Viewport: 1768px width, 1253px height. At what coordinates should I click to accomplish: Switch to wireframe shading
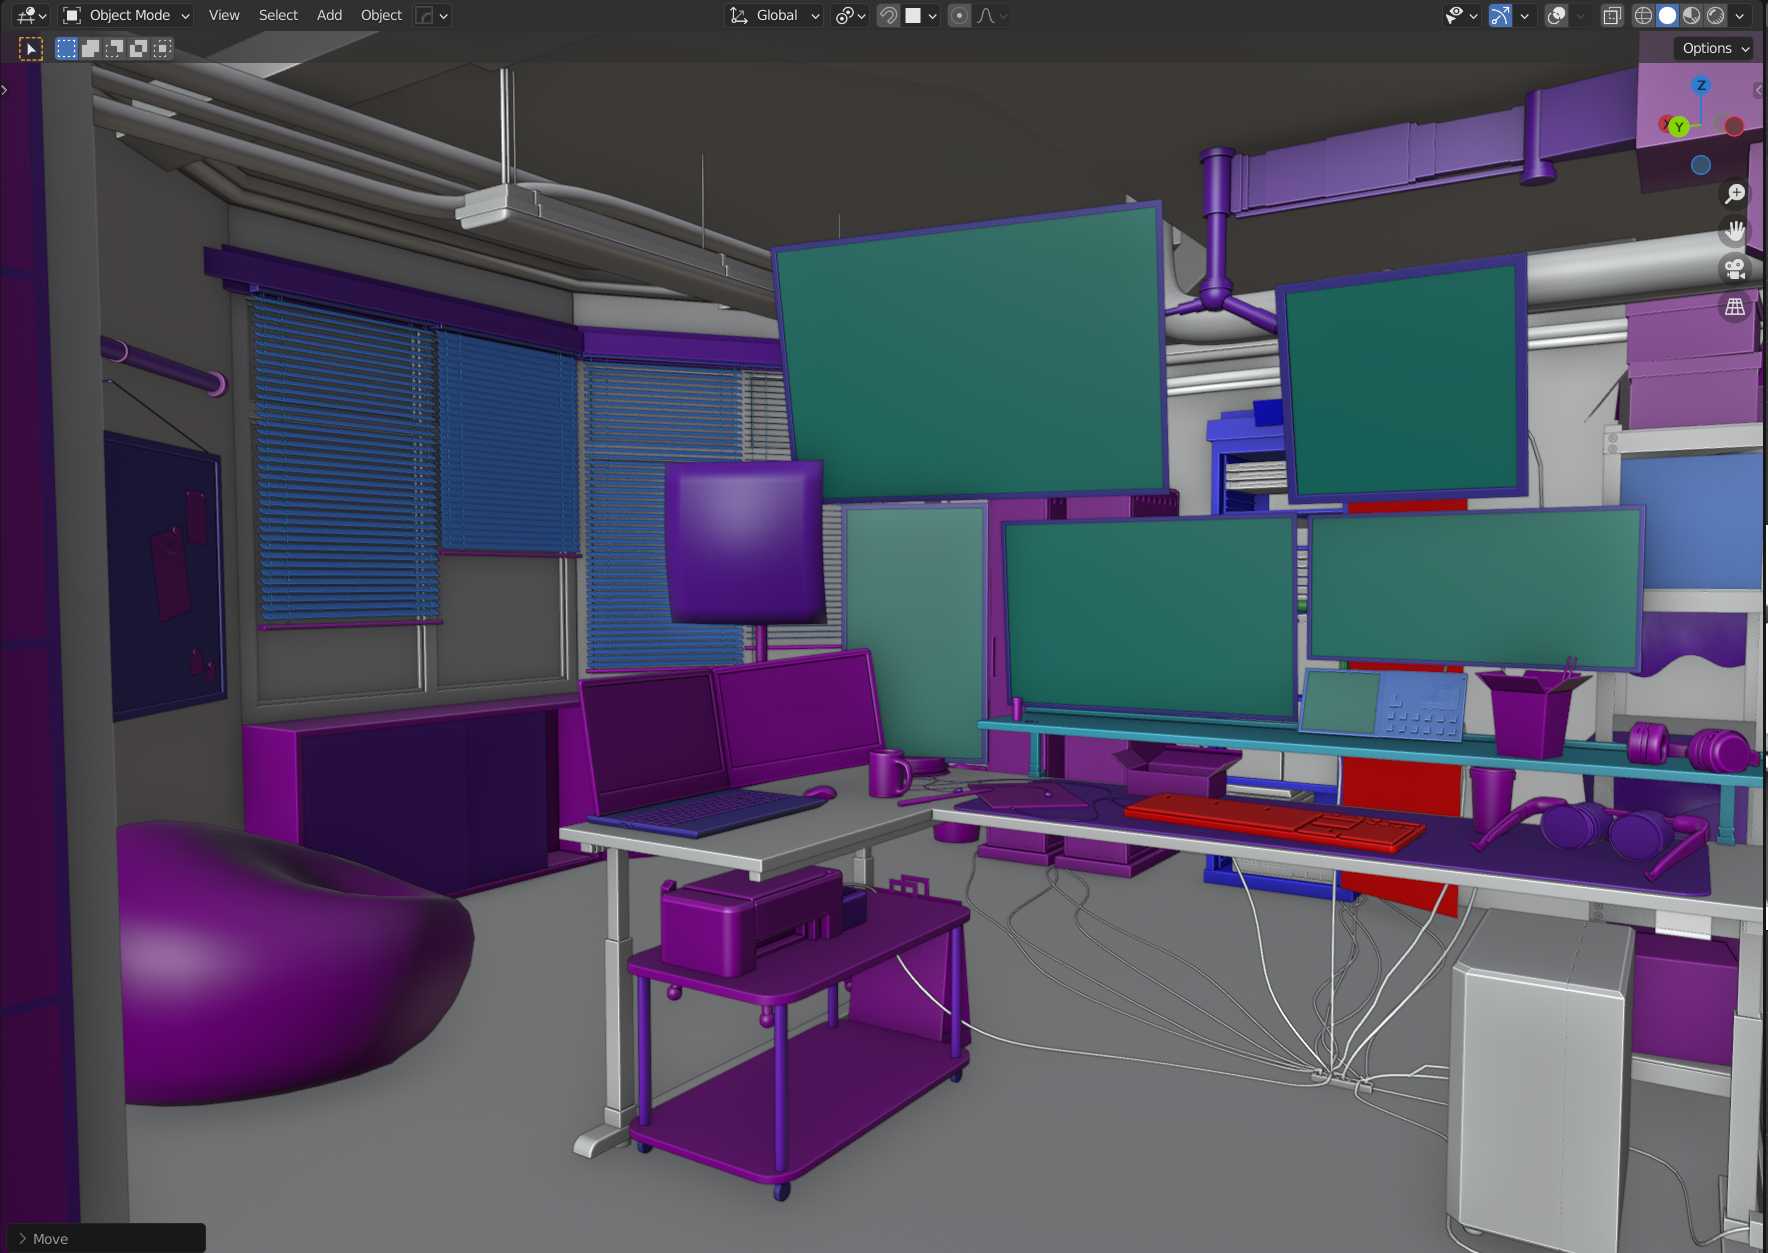pyautogui.click(x=1643, y=15)
